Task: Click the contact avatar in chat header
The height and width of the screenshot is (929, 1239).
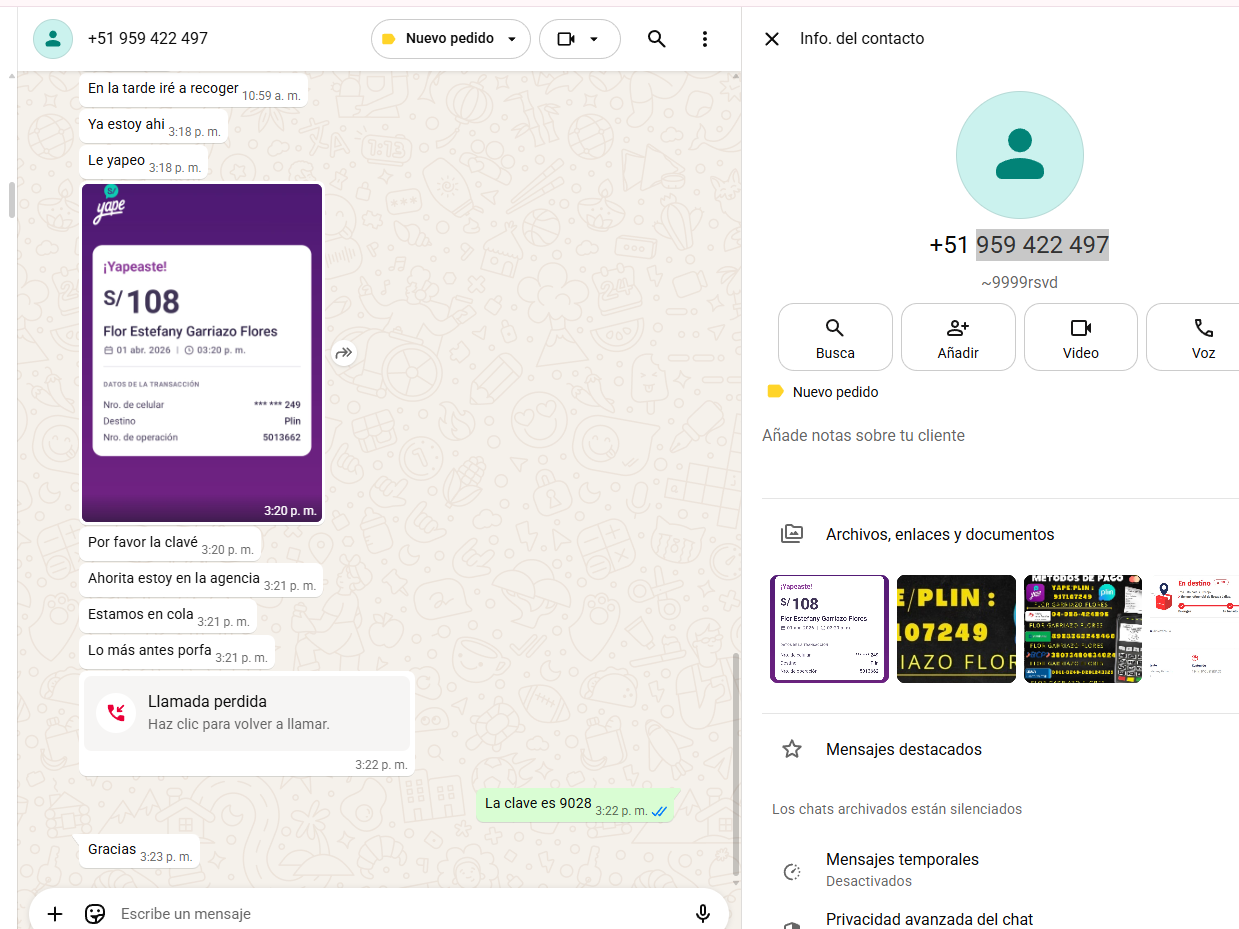Action: click(53, 39)
